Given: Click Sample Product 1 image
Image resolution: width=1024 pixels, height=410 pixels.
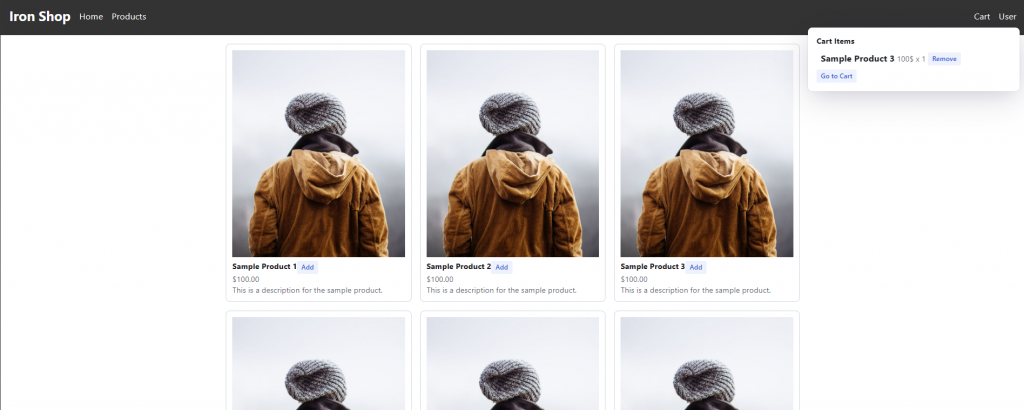Looking at the screenshot, I should (319, 153).
